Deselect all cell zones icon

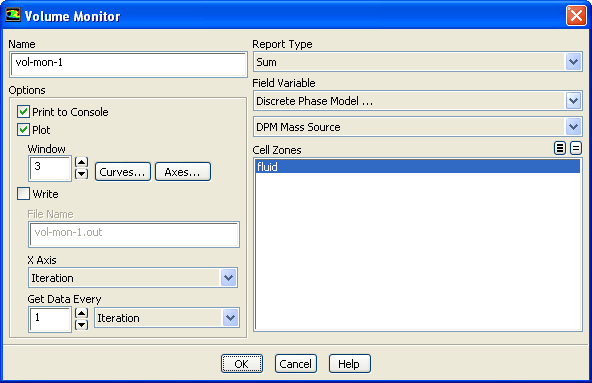tap(575, 148)
